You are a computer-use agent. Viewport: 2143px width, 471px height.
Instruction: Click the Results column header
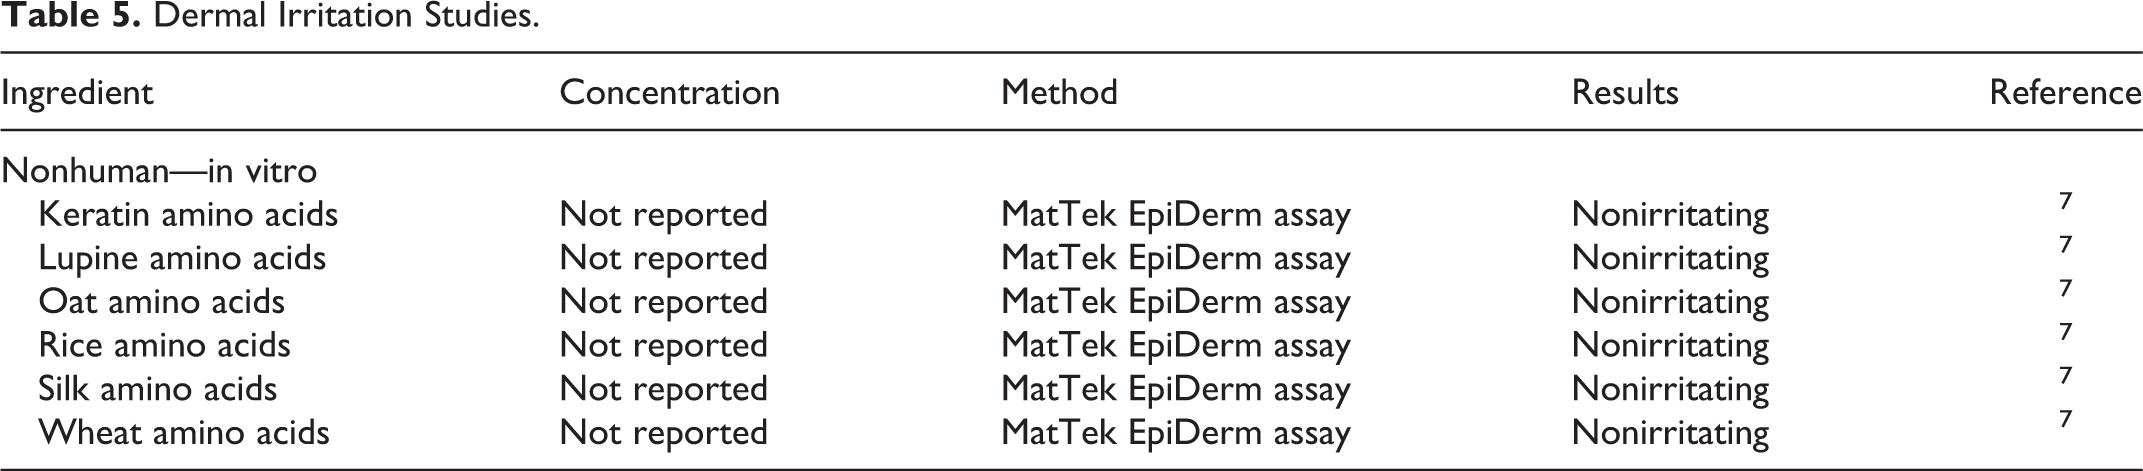click(1625, 92)
